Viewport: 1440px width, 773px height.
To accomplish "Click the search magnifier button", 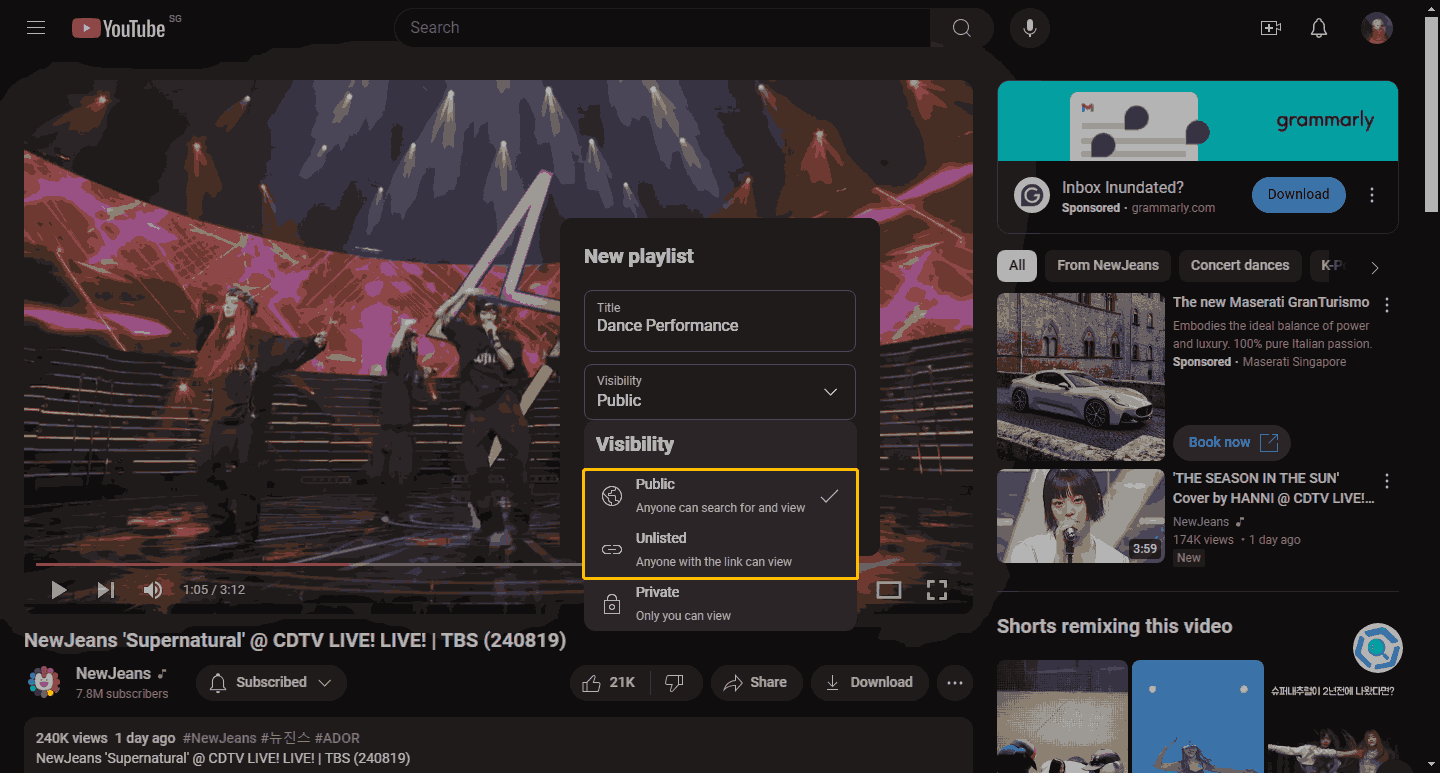I will (x=961, y=28).
